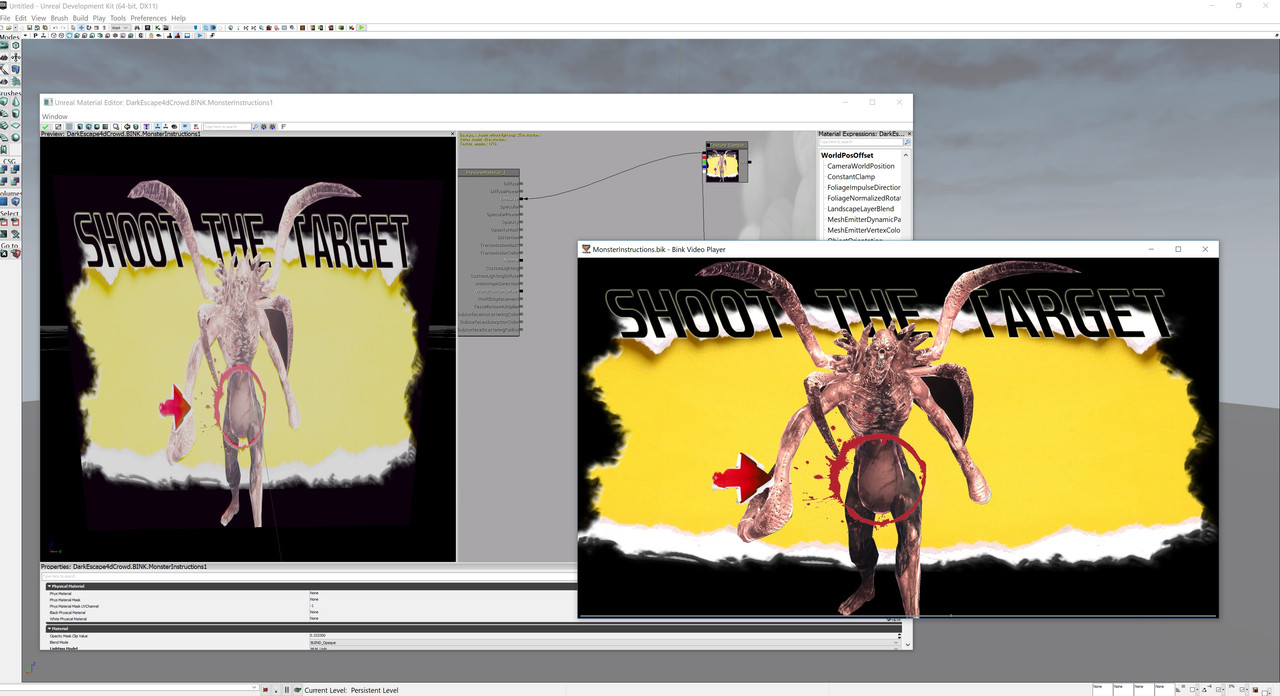Open the bottom status bar command dropdown

[x=254, y=688]
